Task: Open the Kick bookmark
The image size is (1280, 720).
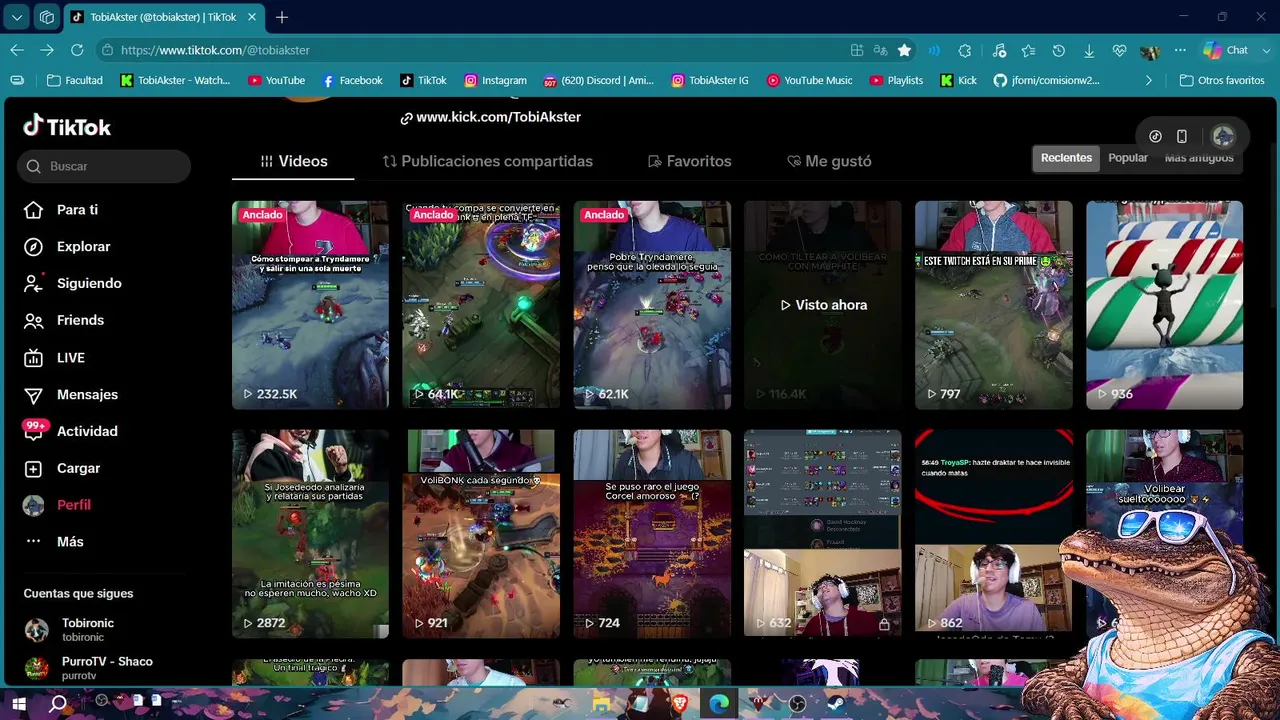Action: (959, 80)
